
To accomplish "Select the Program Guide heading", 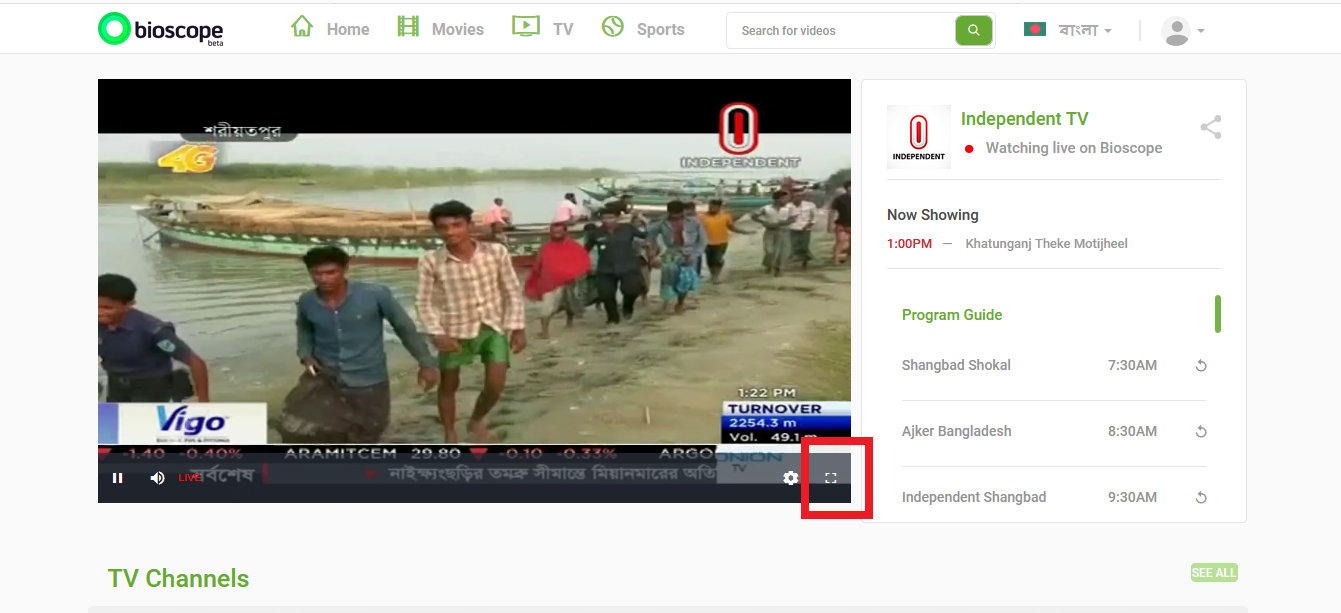I will 952,315.
